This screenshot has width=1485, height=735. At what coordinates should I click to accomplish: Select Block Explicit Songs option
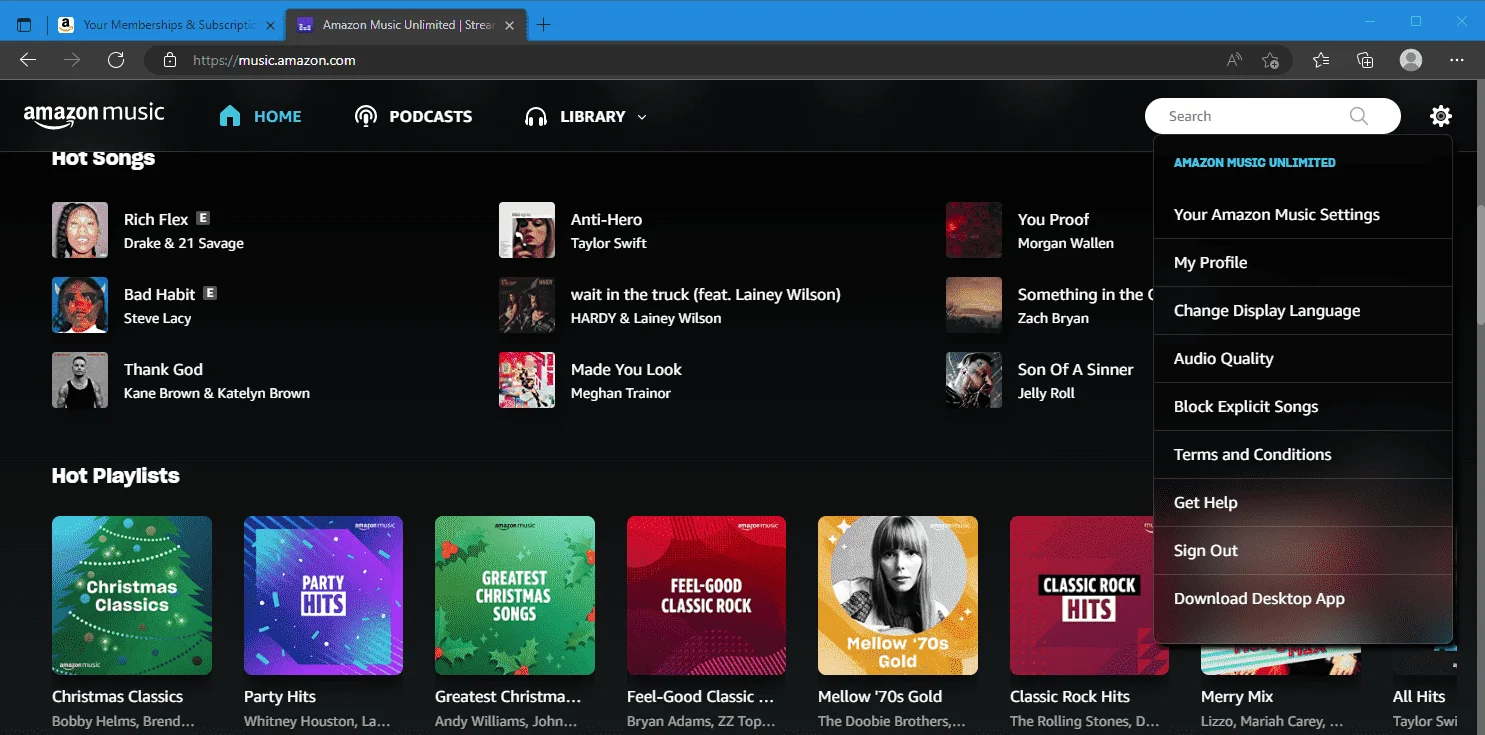1302,407
